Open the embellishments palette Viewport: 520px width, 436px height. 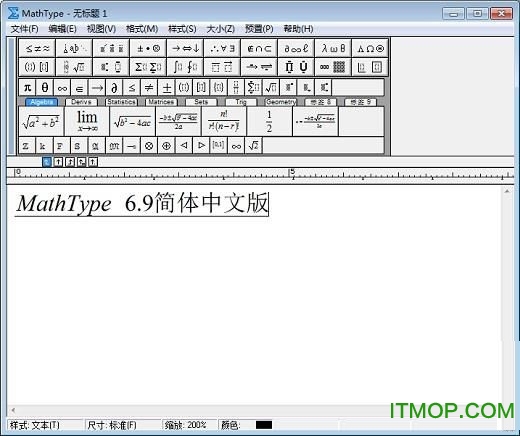click(x=111, y=49)
